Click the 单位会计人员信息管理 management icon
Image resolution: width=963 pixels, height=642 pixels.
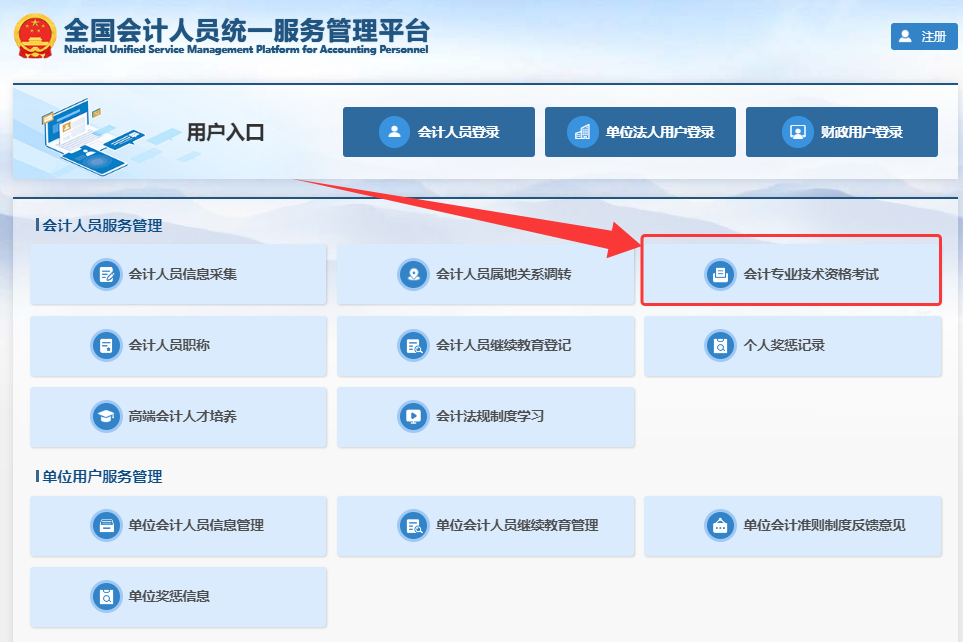pos(178,526)
